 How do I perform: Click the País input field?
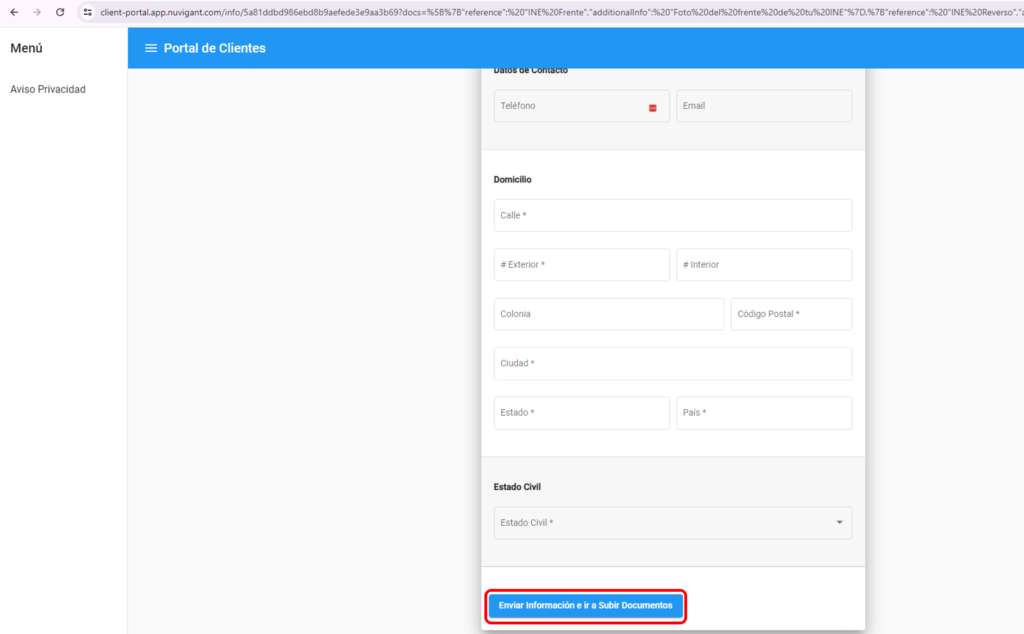764,413
